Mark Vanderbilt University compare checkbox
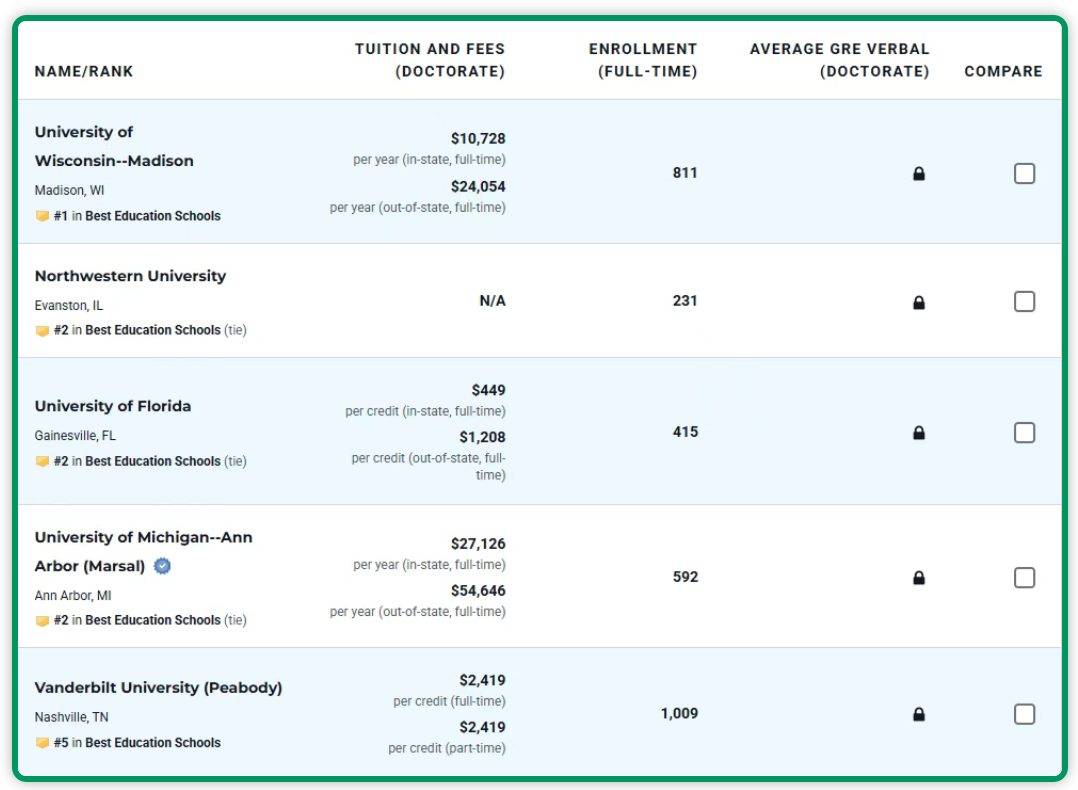This screenshot has width=1078, height=790. [x=1024, y=714]
